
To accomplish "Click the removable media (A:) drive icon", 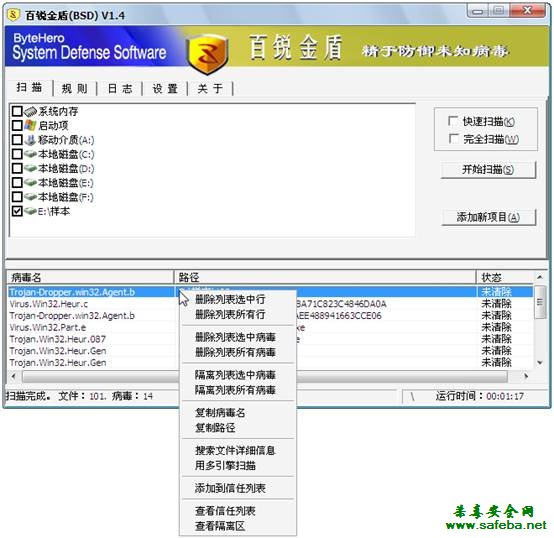I will pyautogui.click(x=30, y=140).
